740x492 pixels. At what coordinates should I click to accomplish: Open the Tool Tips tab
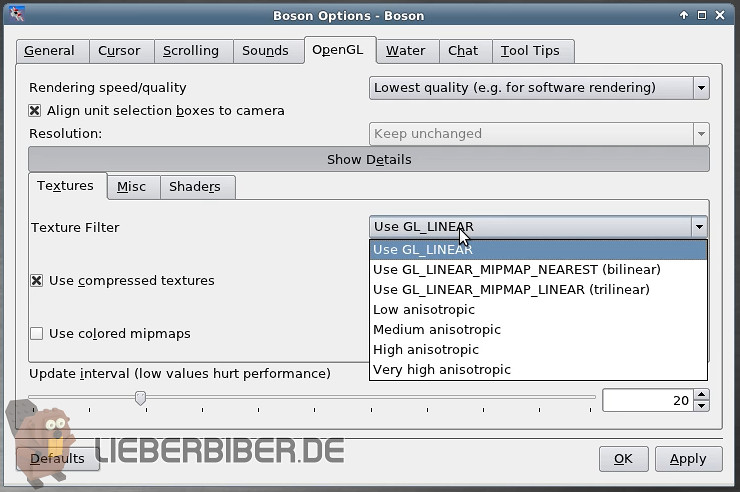click(x=533, y=51)
